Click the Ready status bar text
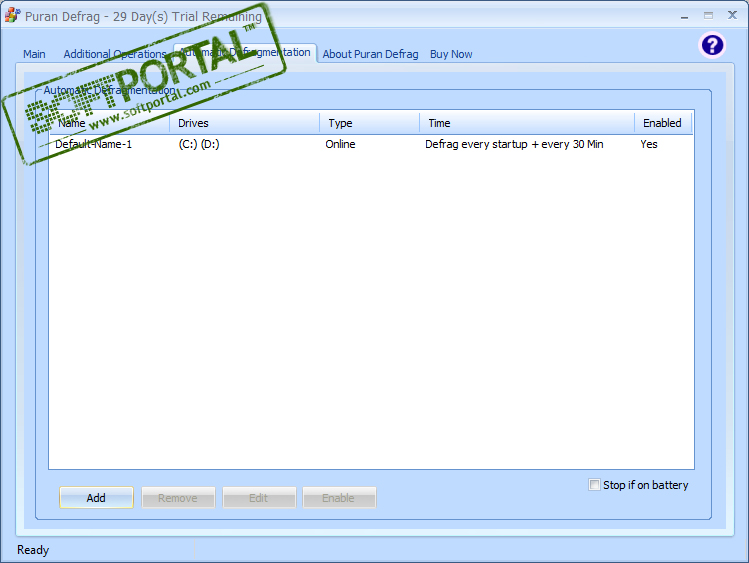 (x=33, y=550)
